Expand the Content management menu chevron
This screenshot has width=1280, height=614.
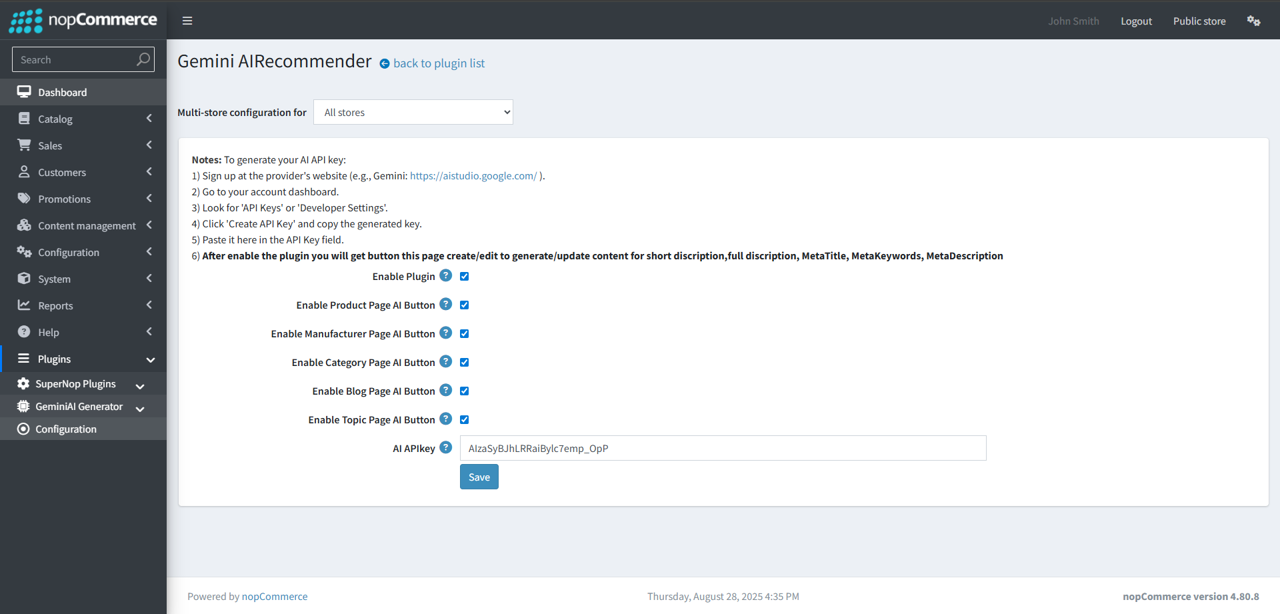click(149, 225)
